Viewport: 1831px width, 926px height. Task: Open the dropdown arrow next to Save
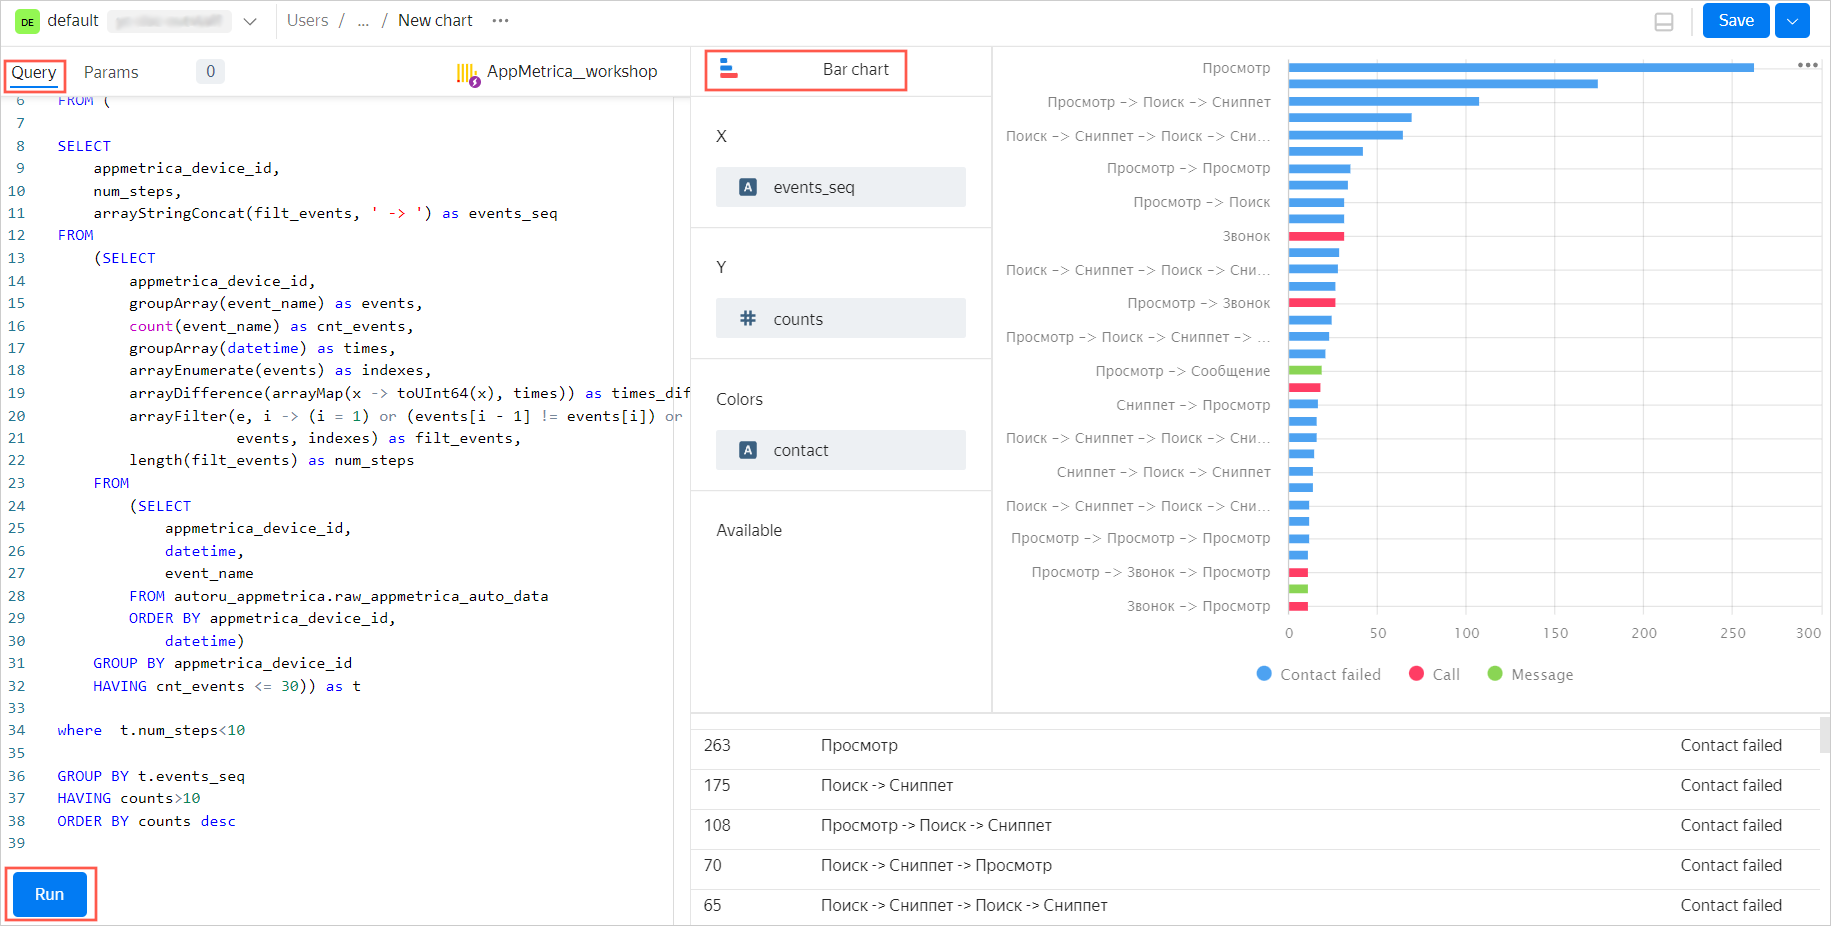[x=1792, y=21]
